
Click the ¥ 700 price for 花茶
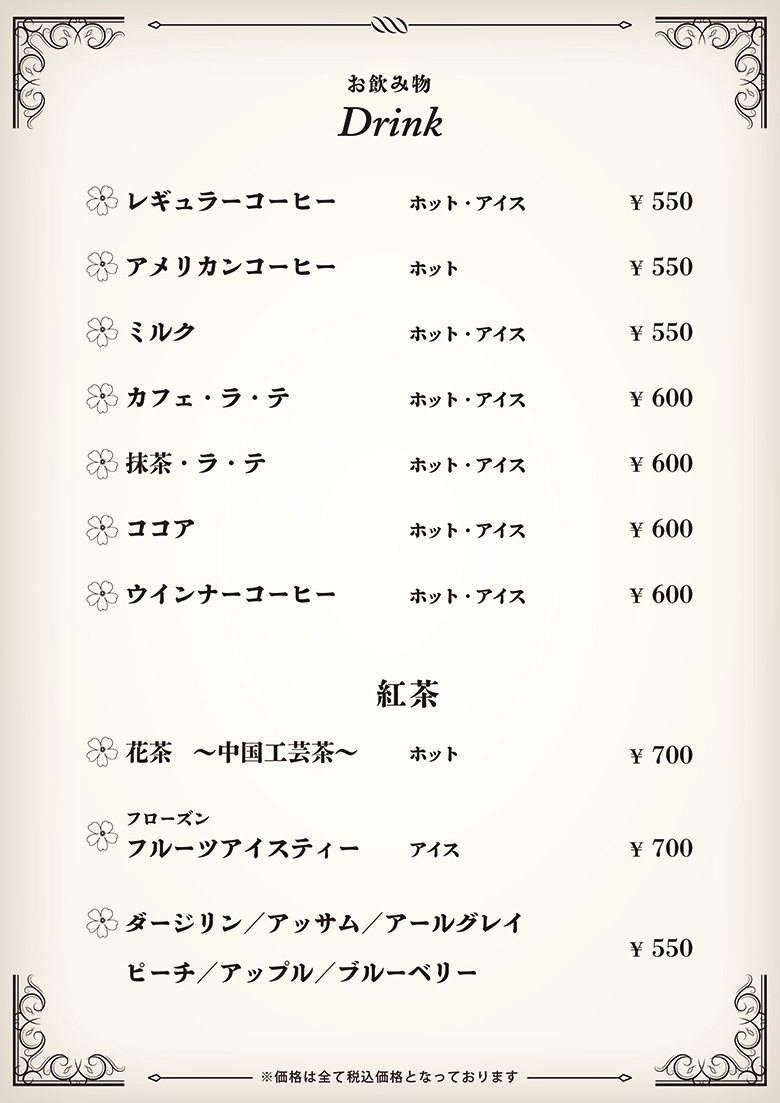point(661,755)
